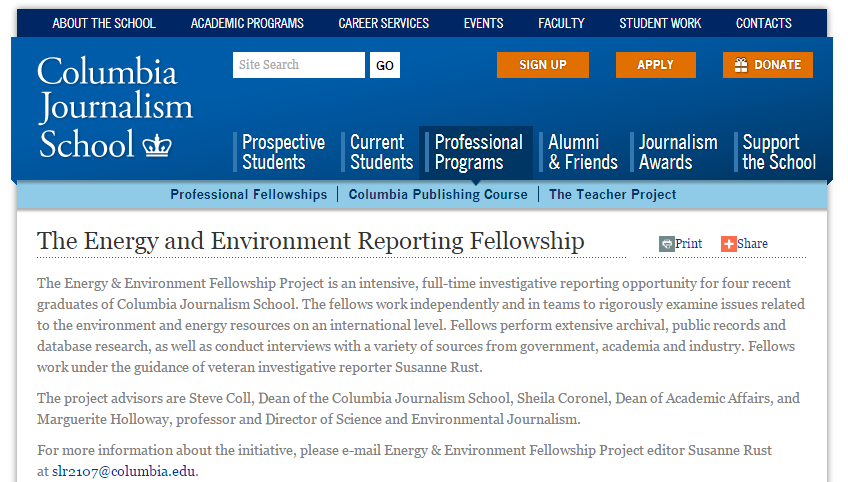Viewport: 848px width, 482px height.
Task: Open Professional Fellowships submenu link
Action: [249, 195]
